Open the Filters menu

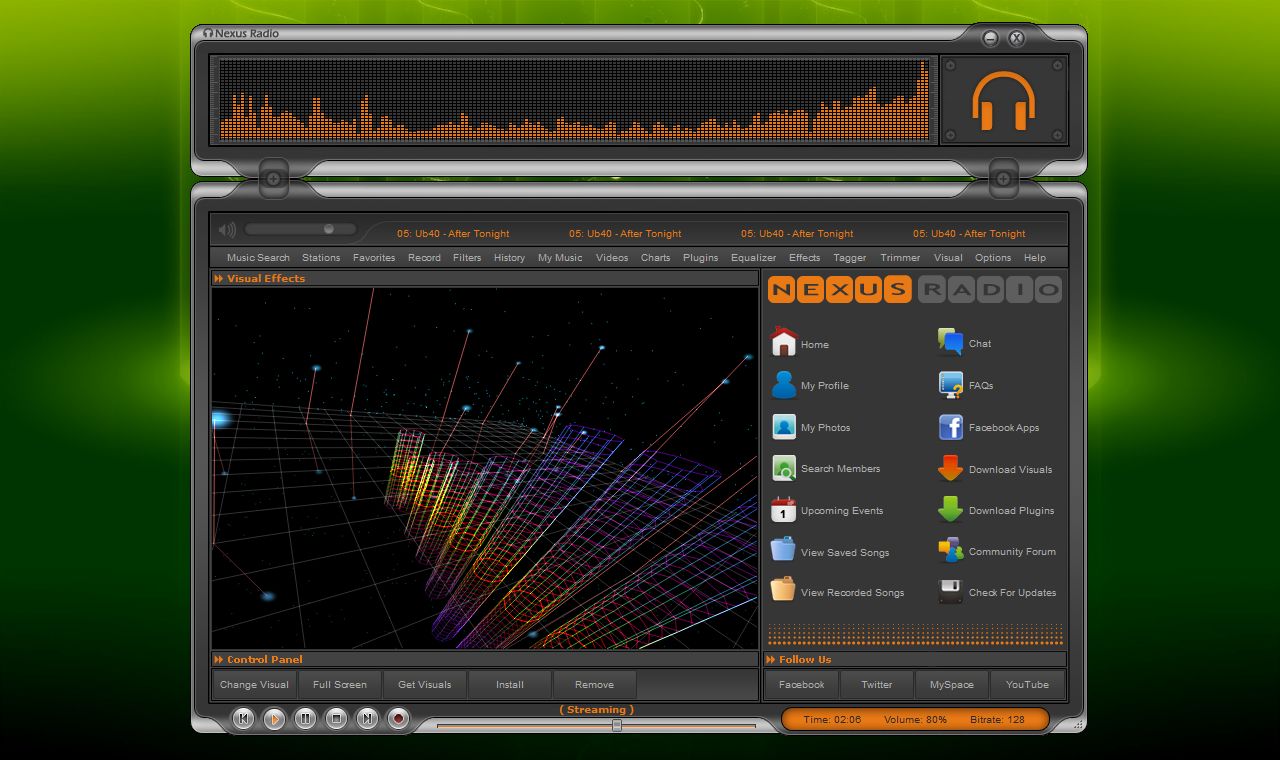coord(467,258)
